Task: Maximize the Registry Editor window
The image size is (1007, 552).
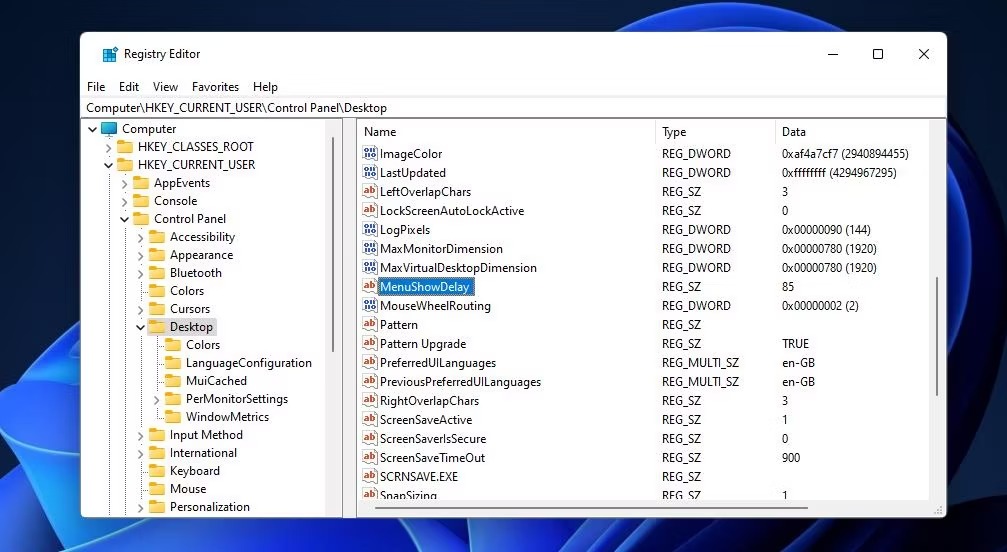Action: click(x=878, y=55)
